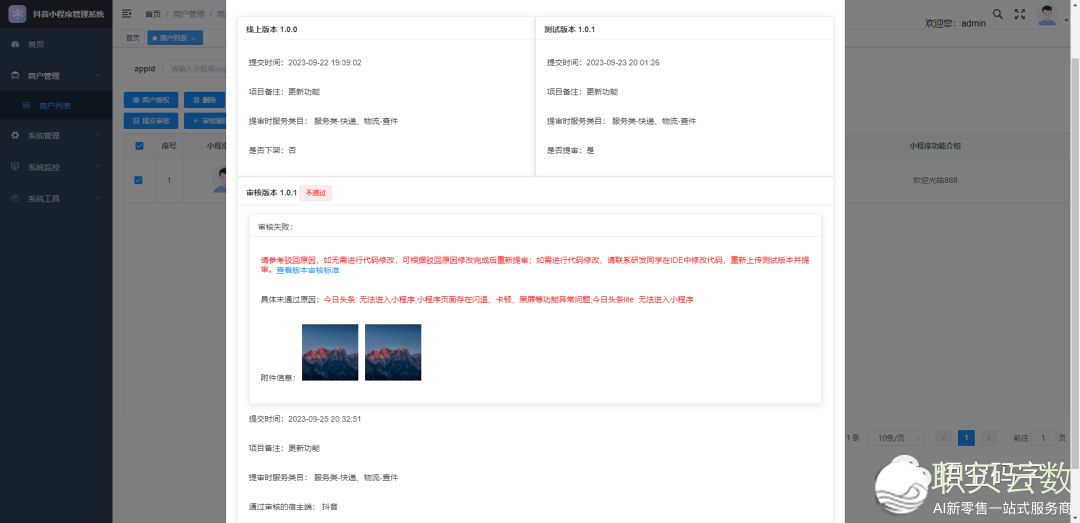The image size is (1080, 523).
Task: Click the 欢迎光临888 table cell
Action: 935,181
